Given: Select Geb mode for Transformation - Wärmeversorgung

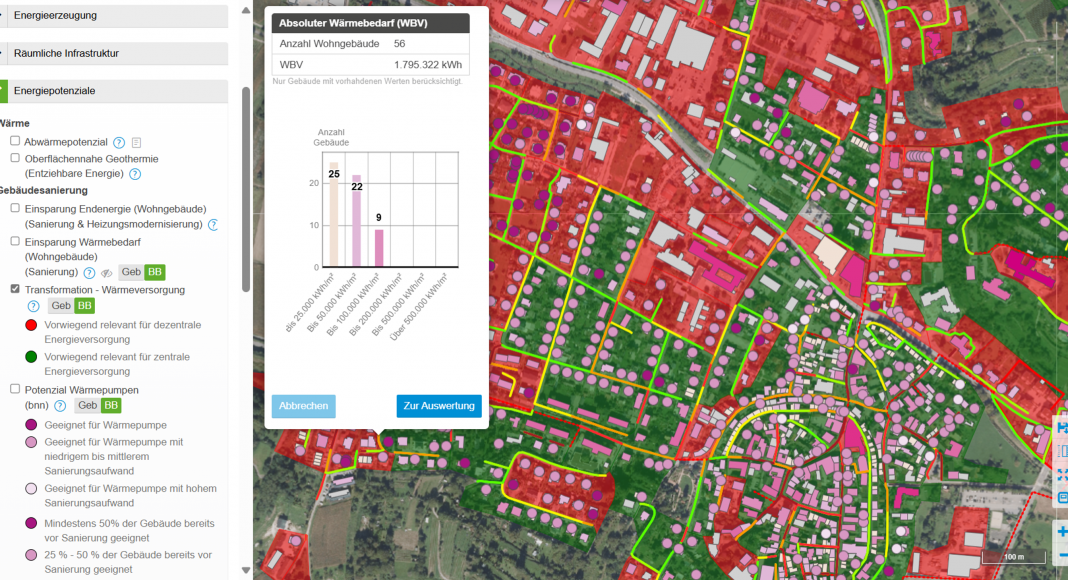Looking at the screenshot, I should tap(61, 306).
